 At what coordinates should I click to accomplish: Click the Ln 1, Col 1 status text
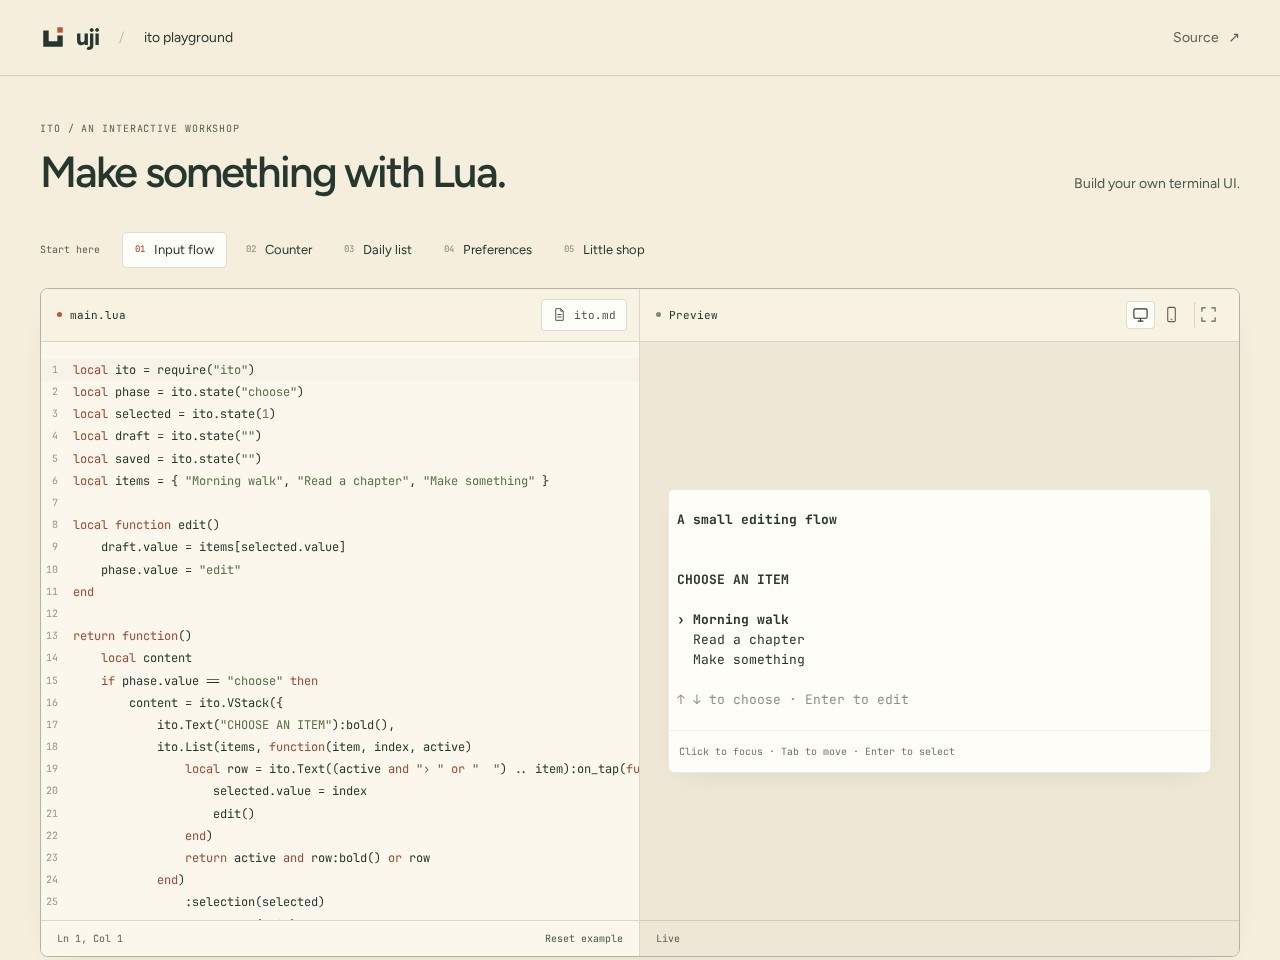(90, 939)
